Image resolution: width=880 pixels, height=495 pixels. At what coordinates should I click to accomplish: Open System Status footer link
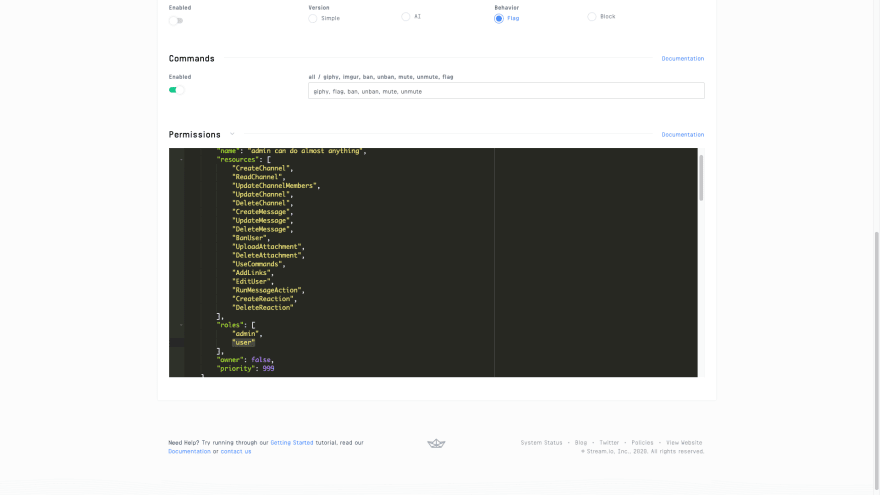click(541, 443)
